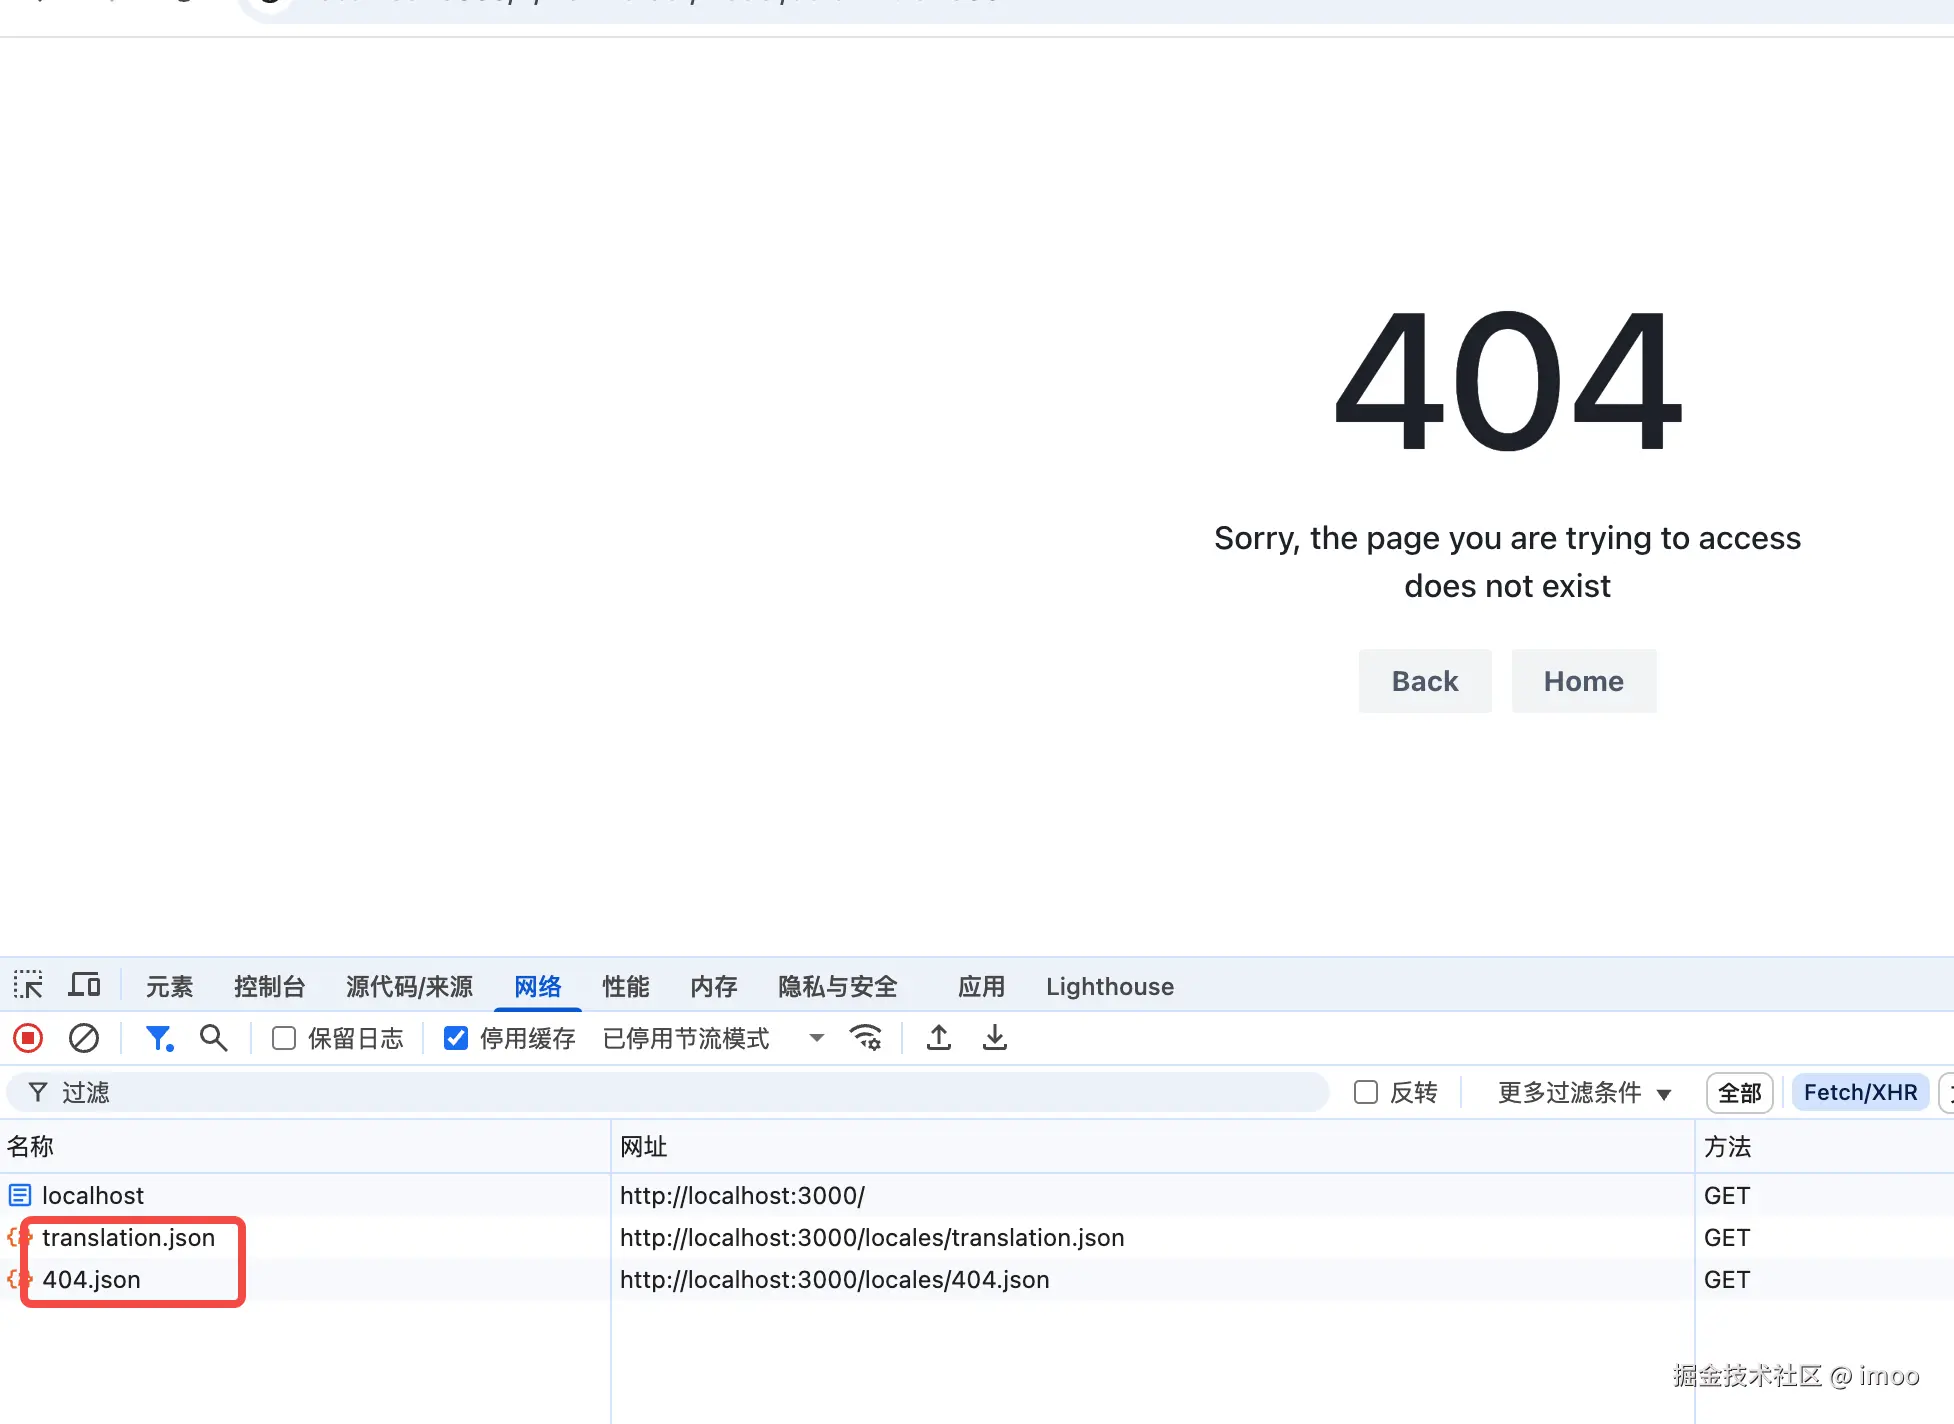Stop recording network log
This screenshot has width=1954, height=1424.
pyautogui.click(x=28, y=1038)
